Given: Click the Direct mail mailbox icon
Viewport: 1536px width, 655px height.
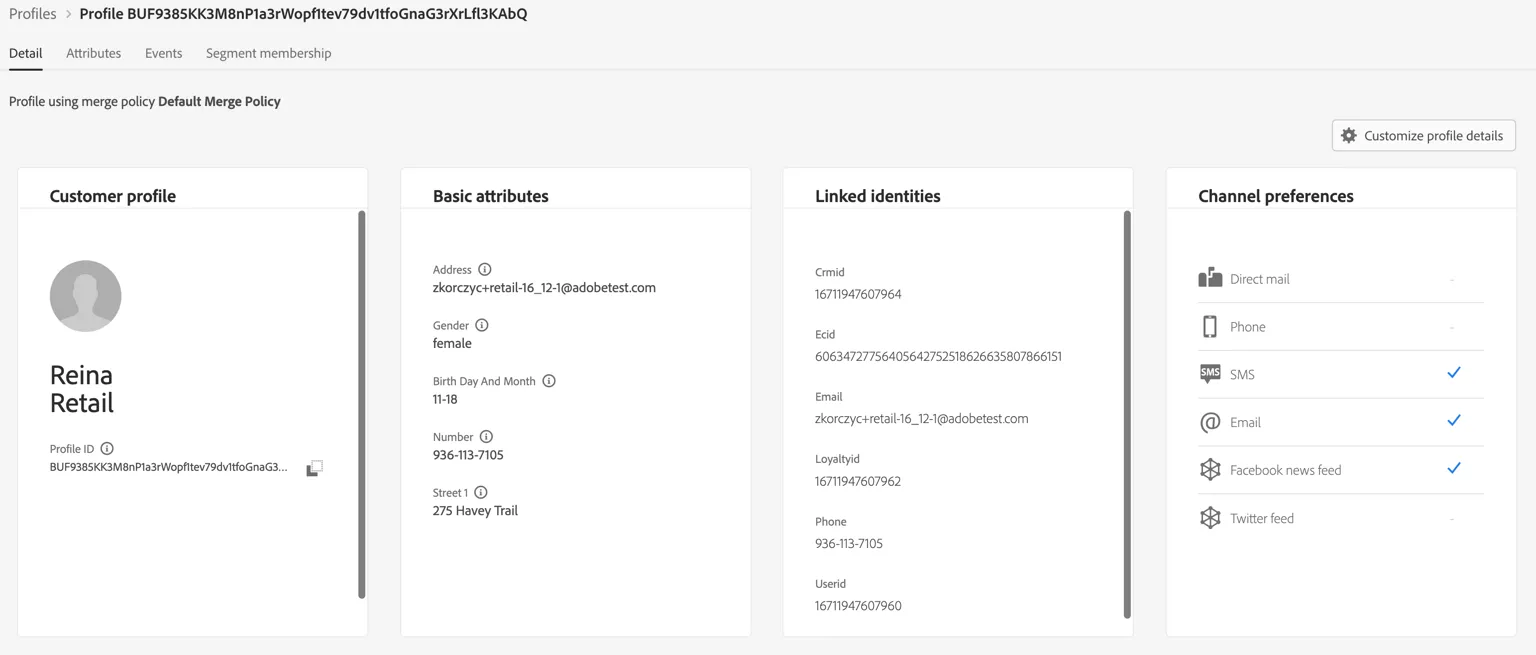Looking at the screenshot, I should pos(1210,278).
